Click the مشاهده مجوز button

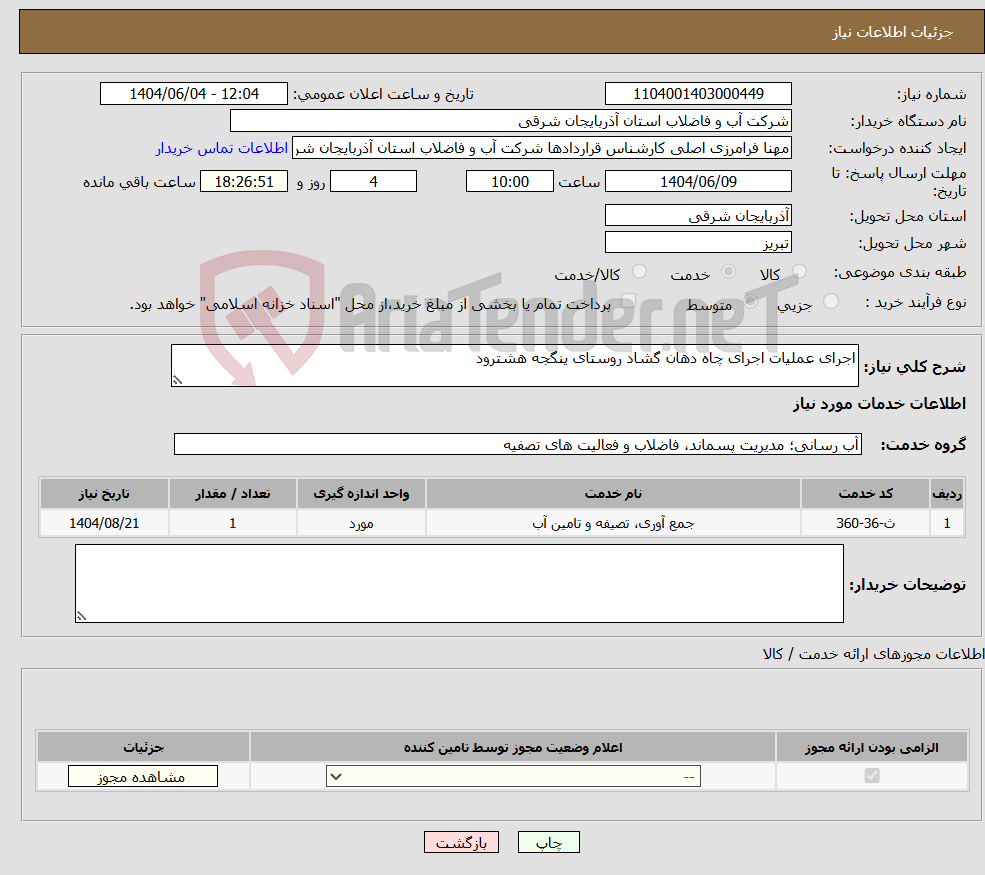click(141, 776)
